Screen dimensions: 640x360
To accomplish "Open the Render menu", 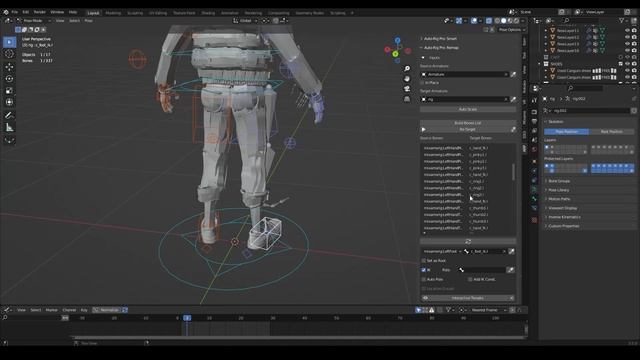I will [40, 12].
